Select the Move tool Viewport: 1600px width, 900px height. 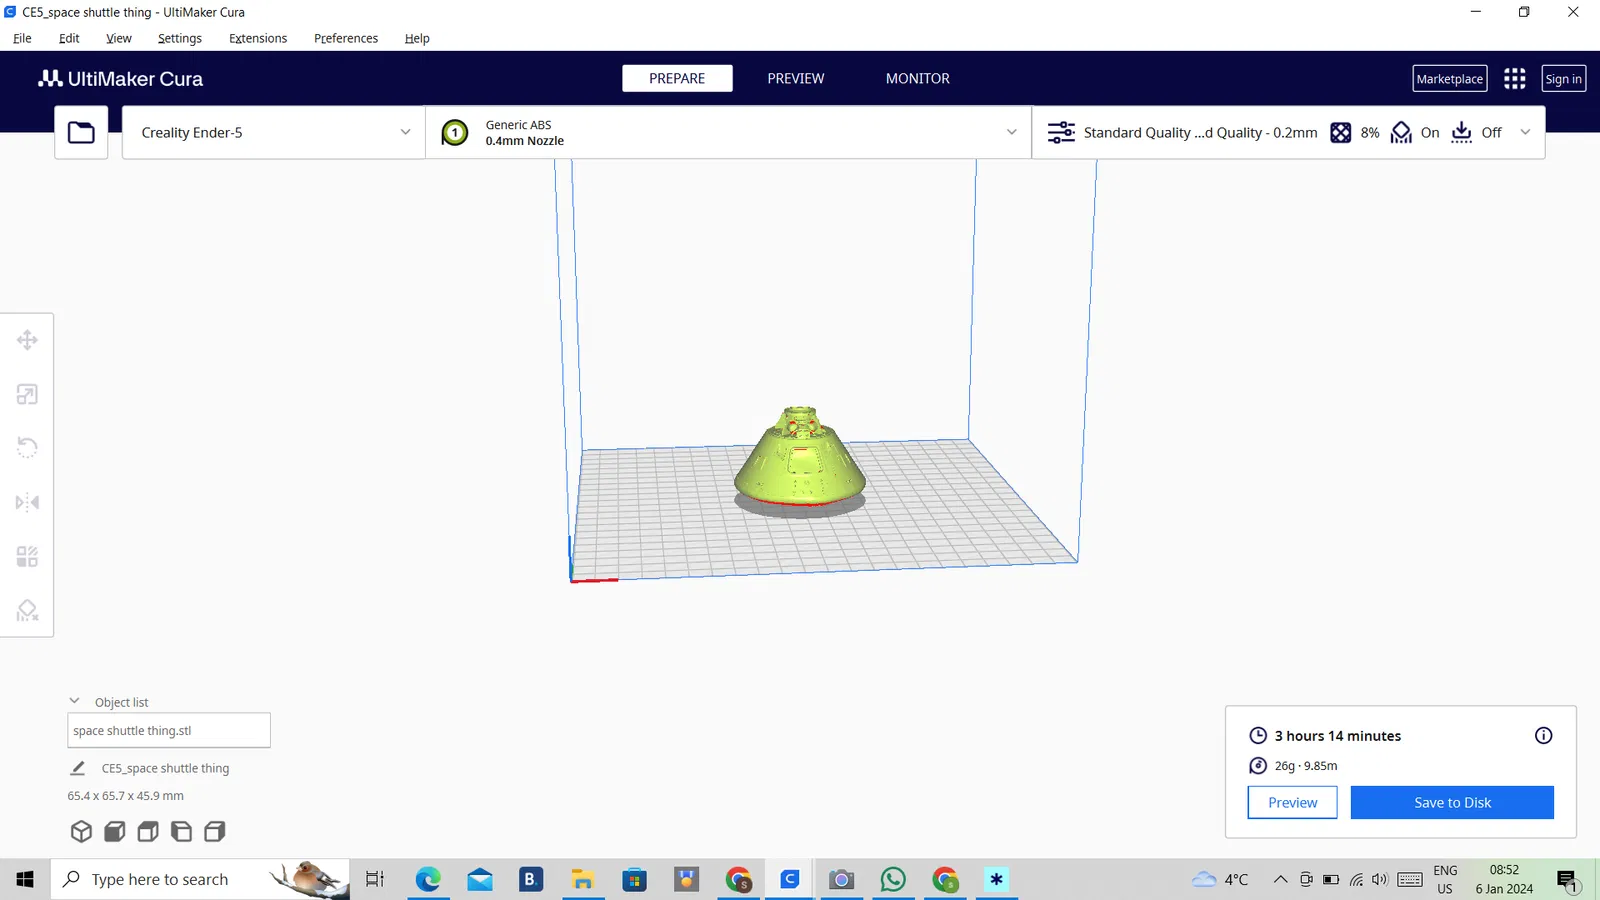[27, 340]
